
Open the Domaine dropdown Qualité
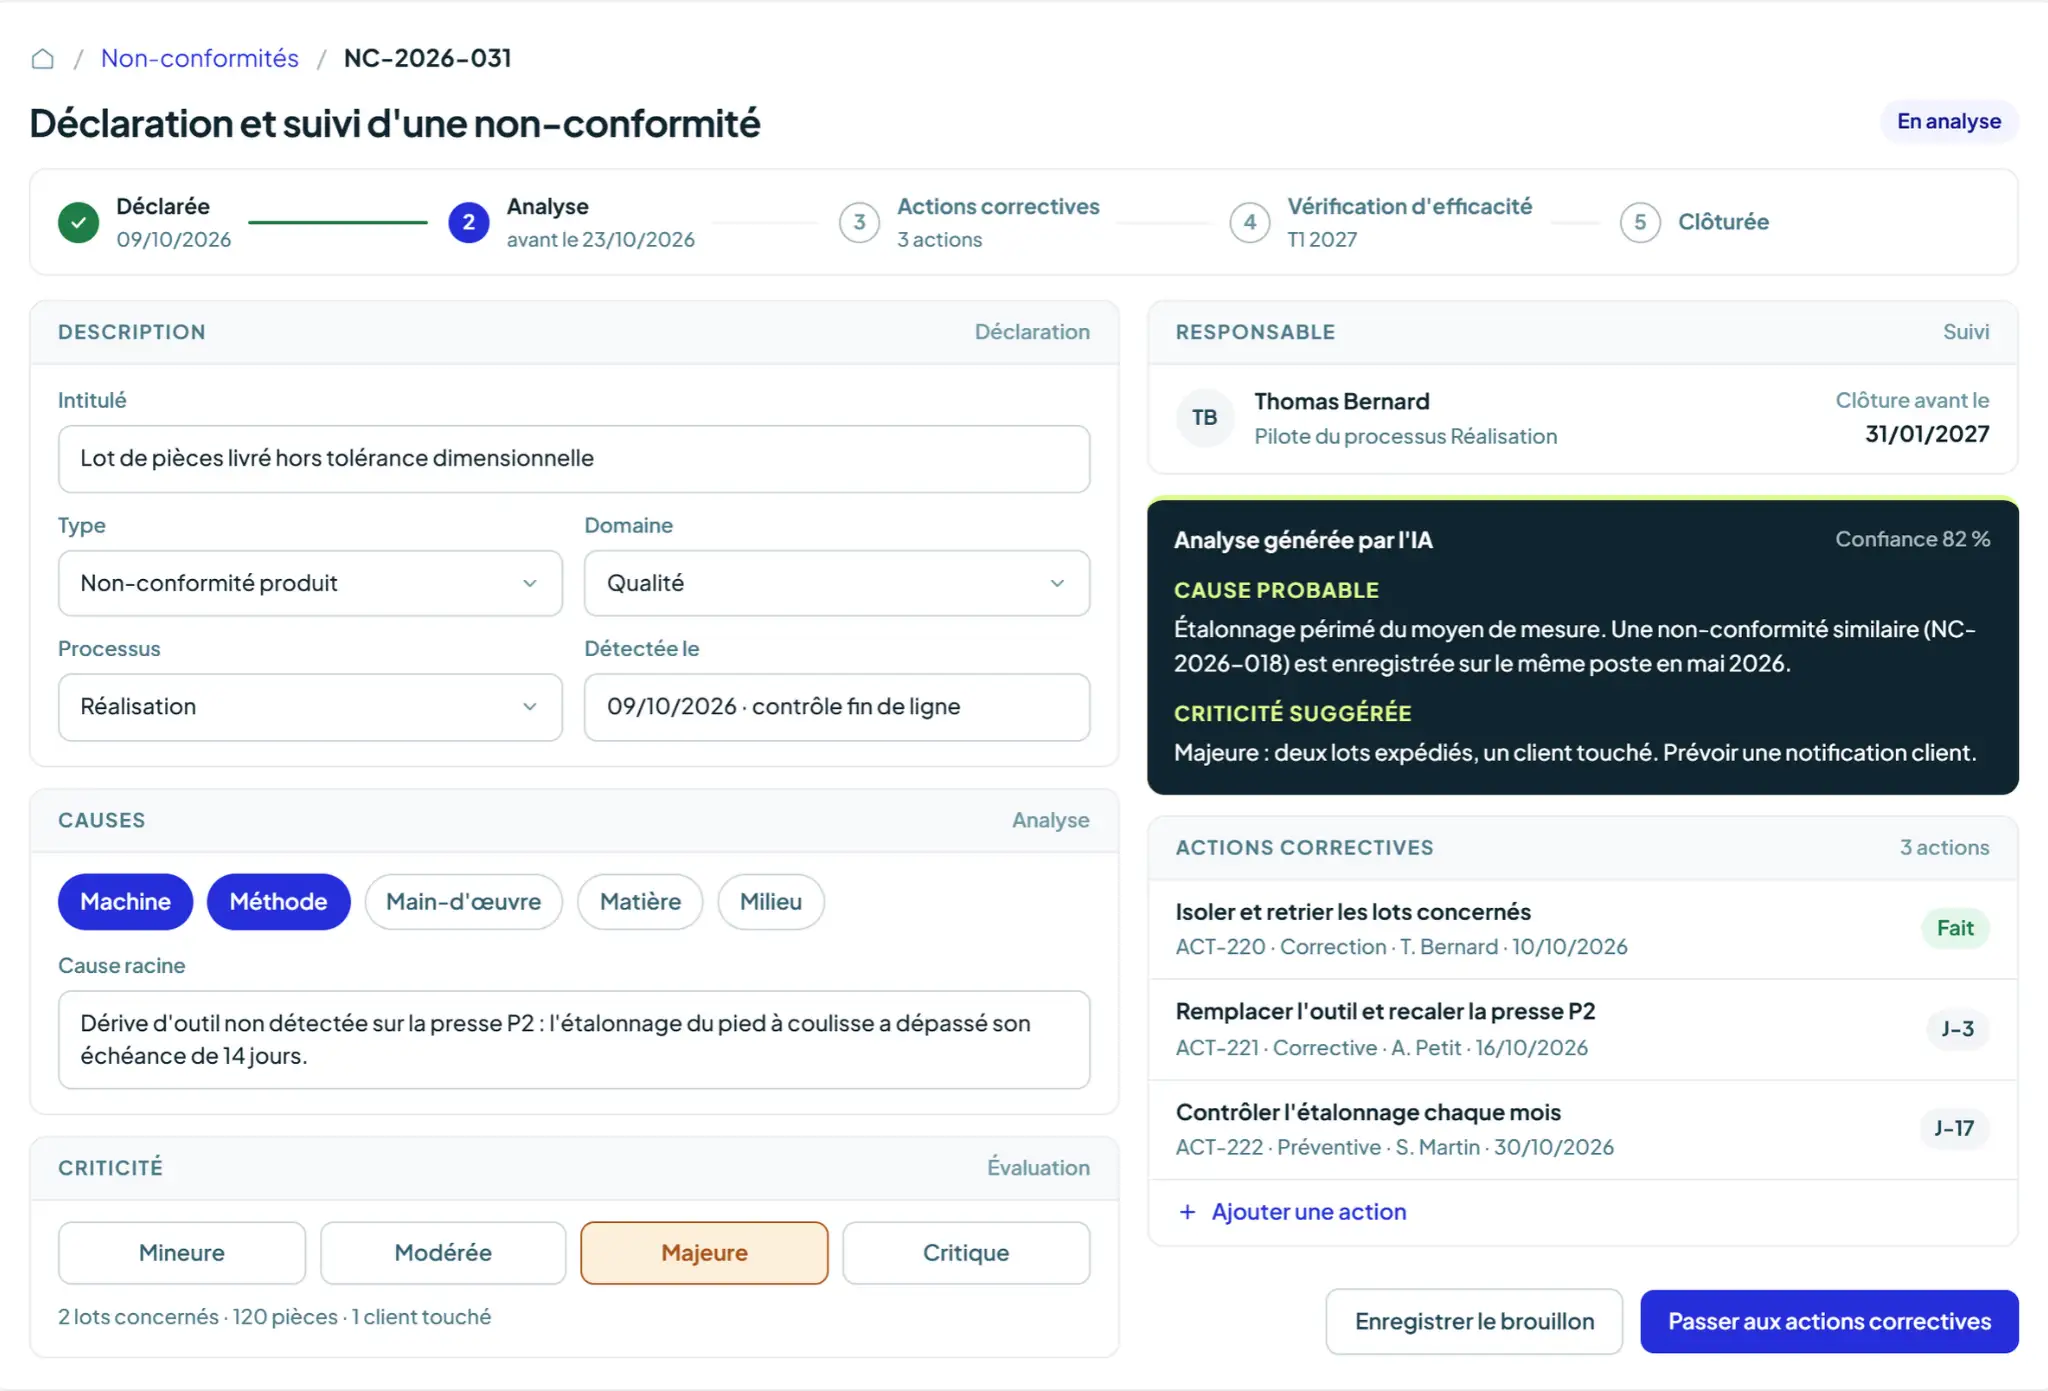pyautogui.click(x=837, y=583)
